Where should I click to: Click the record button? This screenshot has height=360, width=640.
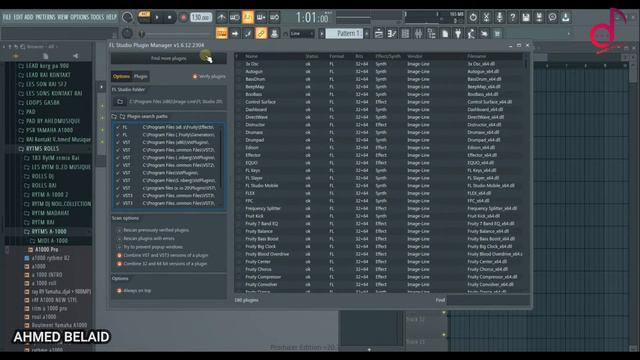tap(183, 18)
